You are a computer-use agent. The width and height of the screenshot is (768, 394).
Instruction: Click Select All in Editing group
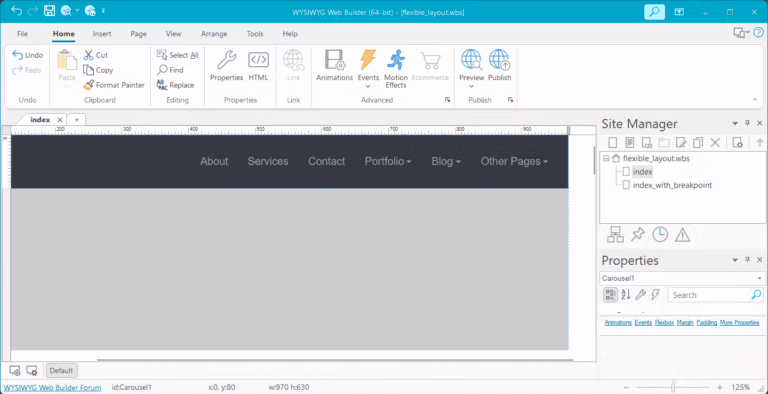click(177, 55)
